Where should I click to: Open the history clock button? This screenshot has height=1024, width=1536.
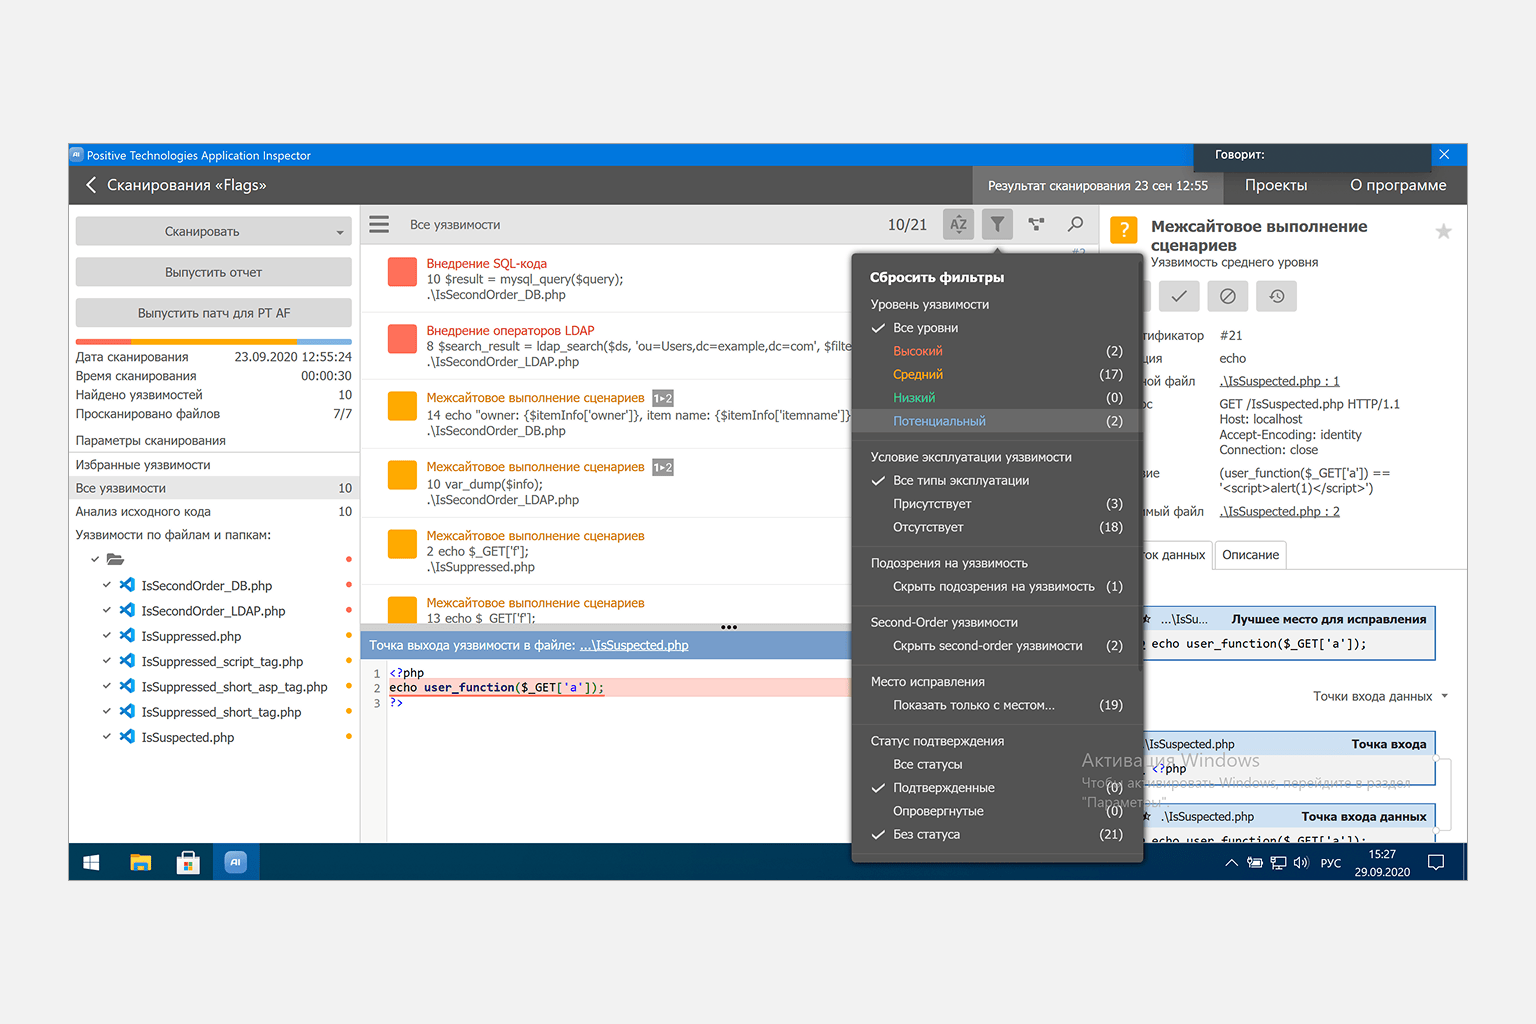tap(1276, 296)
